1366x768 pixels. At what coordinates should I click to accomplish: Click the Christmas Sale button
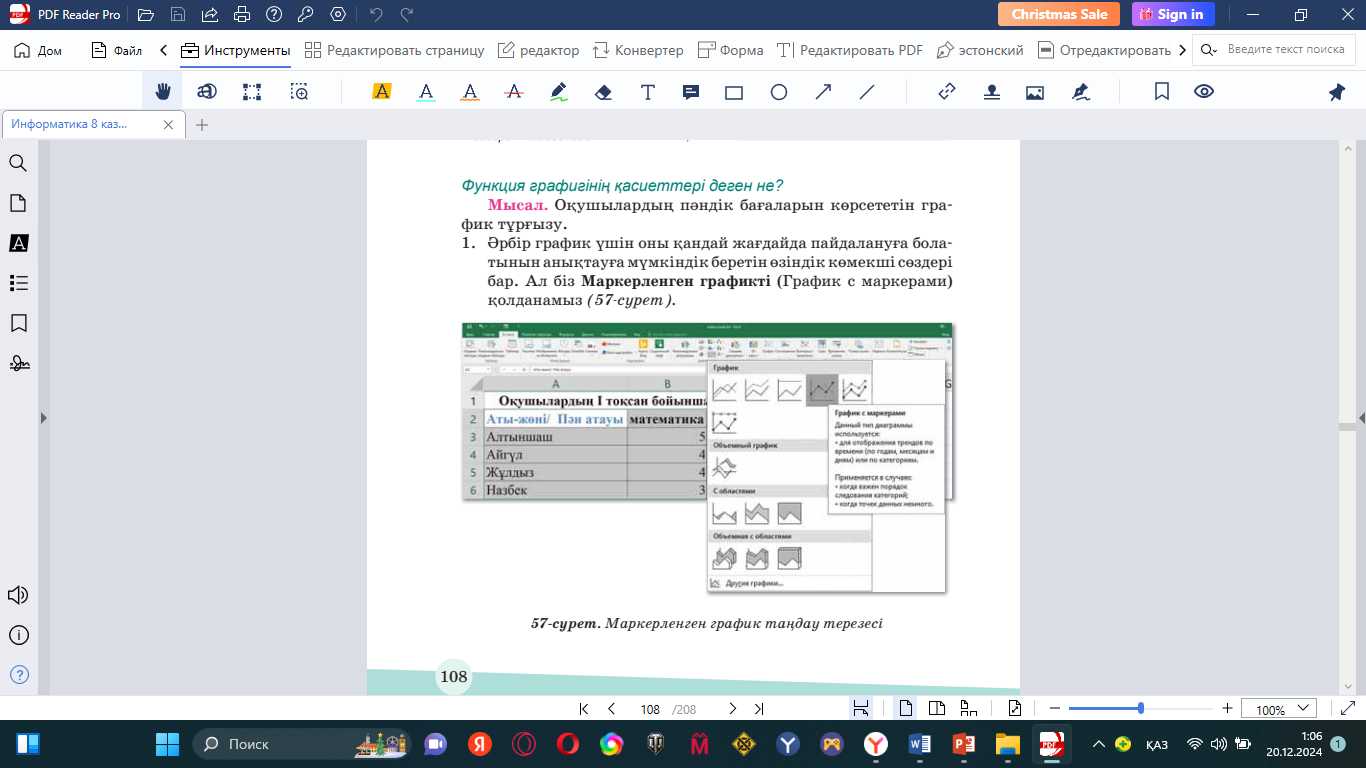coord(1059,14)
